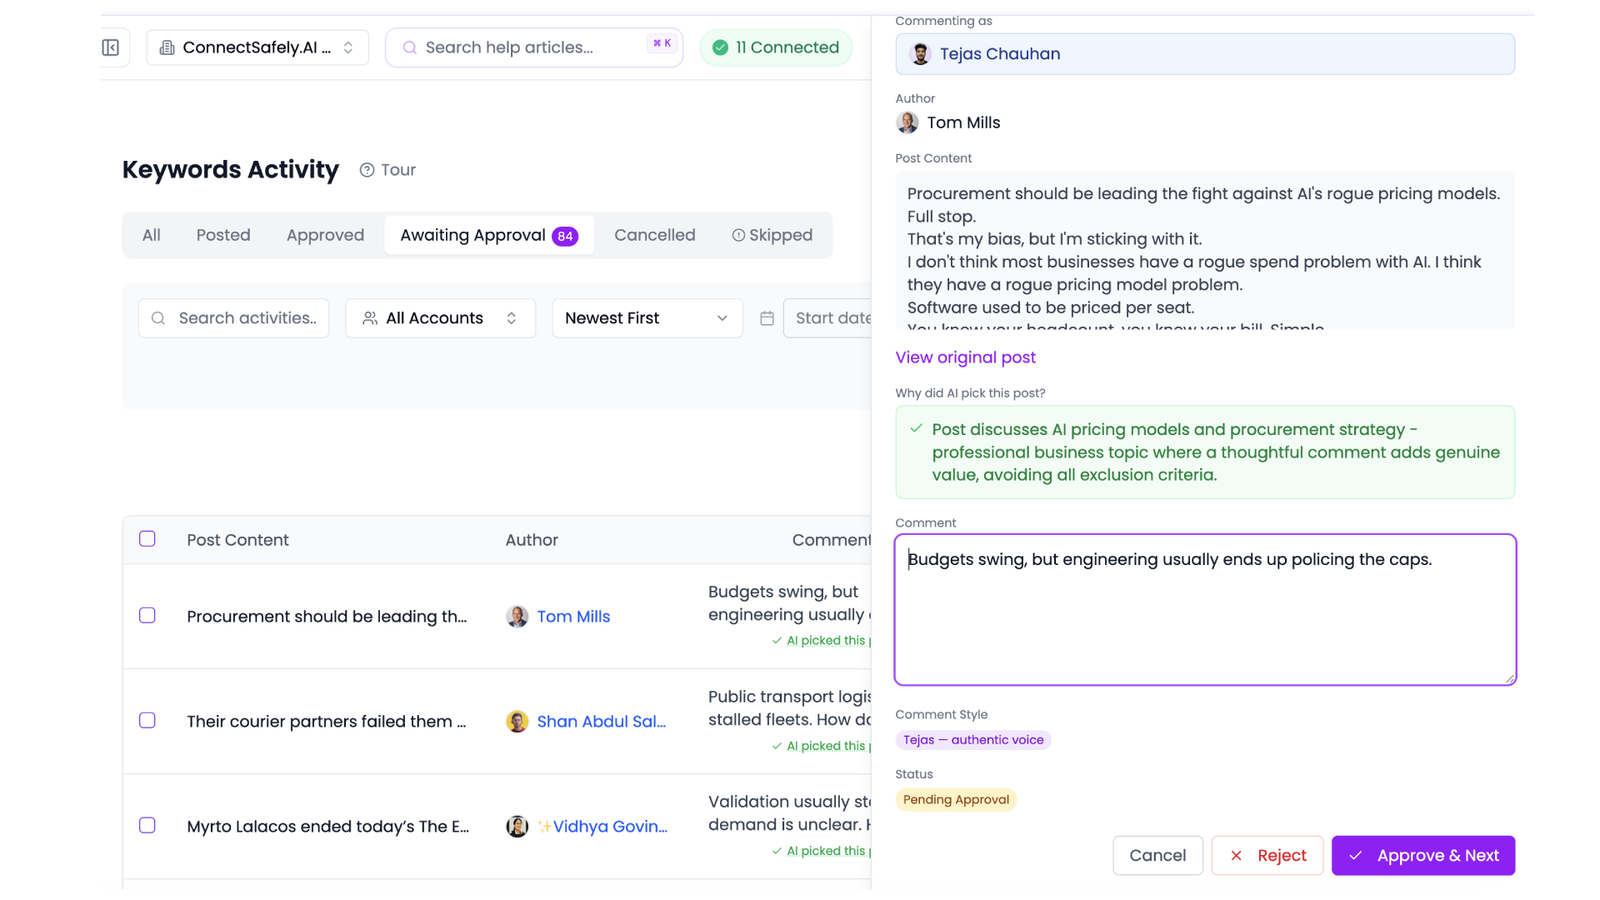Focus the Search help articles field
Screen dimensions: 1600x900
534,48
